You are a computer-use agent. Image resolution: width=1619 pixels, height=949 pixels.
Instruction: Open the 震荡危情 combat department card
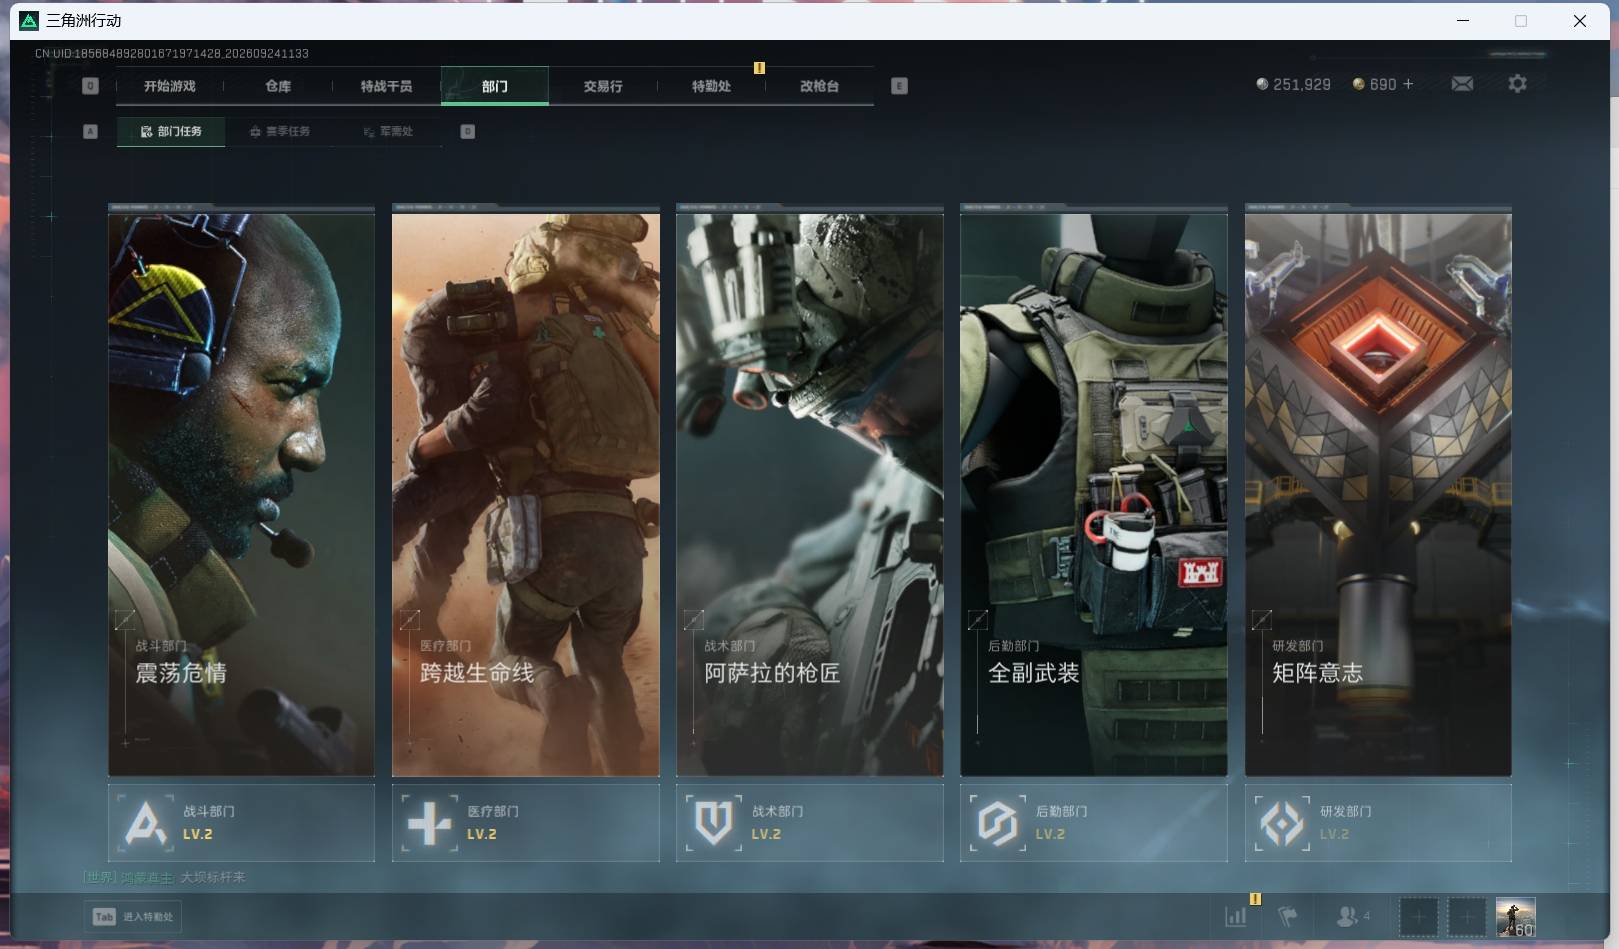(241, 494)
